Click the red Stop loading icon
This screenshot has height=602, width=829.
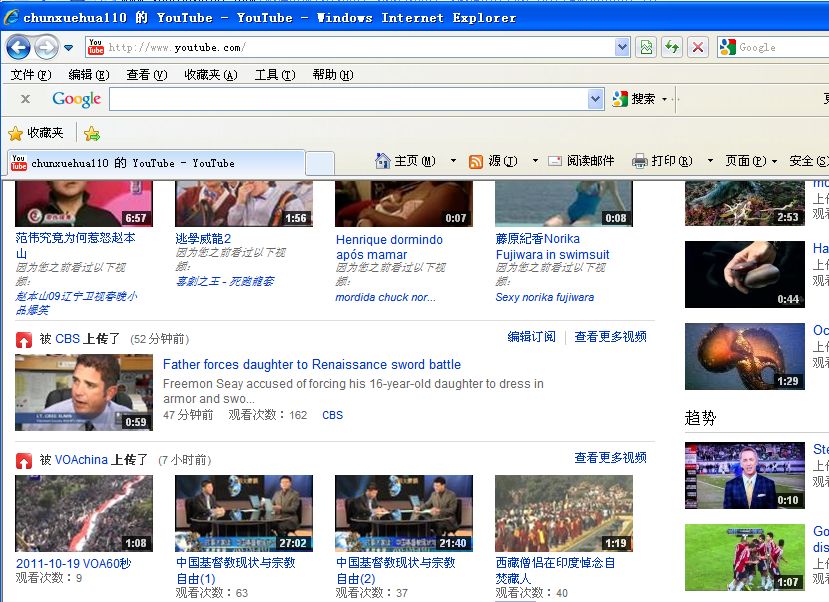click(698, 48)
